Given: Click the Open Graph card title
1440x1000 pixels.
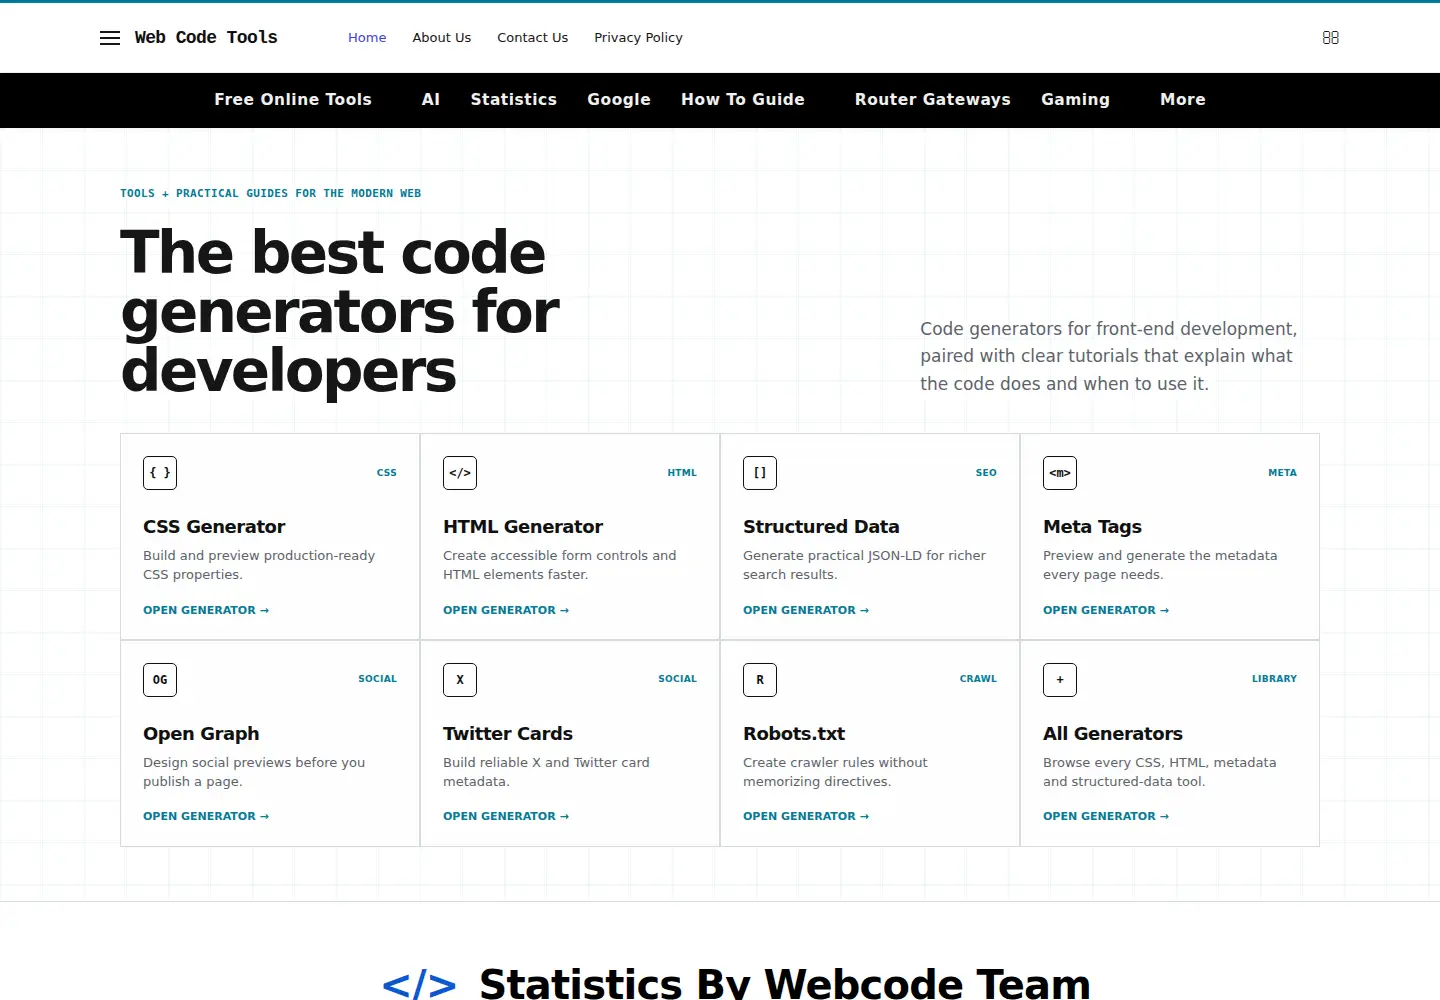Looking at the screenshot, I should click(x=201, y=734).
